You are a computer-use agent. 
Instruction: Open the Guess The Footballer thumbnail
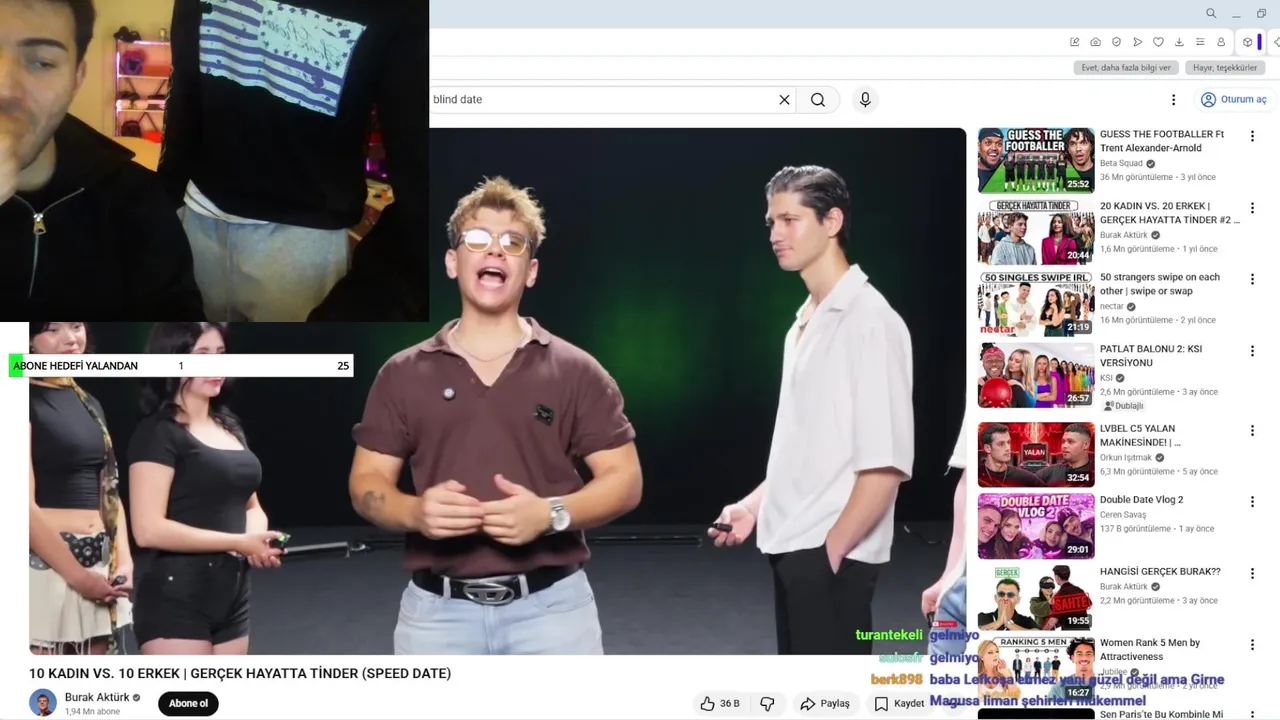coord(1036,160)
